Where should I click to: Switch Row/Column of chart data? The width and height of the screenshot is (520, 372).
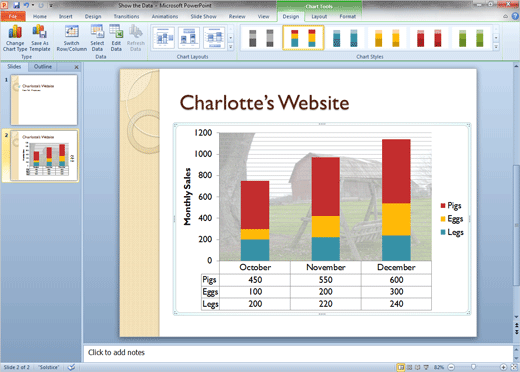tap(71, 38)
